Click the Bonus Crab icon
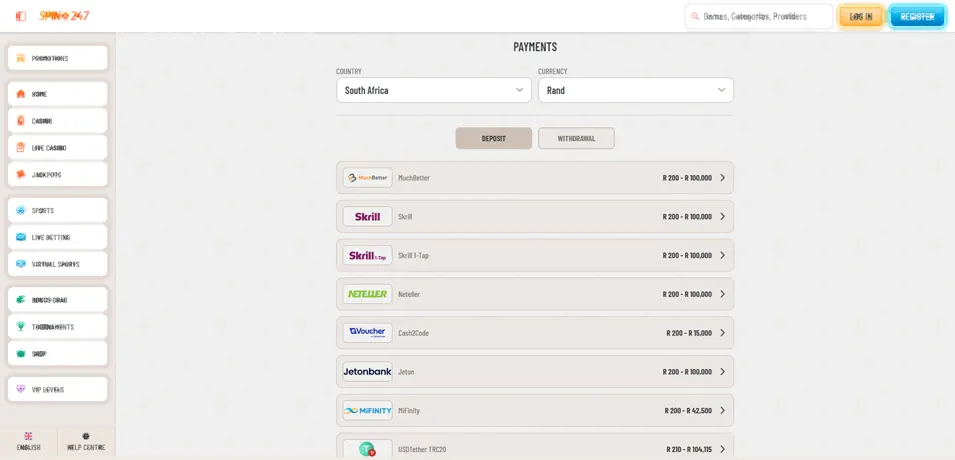The height and width of the screenshot is (460, 955). coord(21,300)
